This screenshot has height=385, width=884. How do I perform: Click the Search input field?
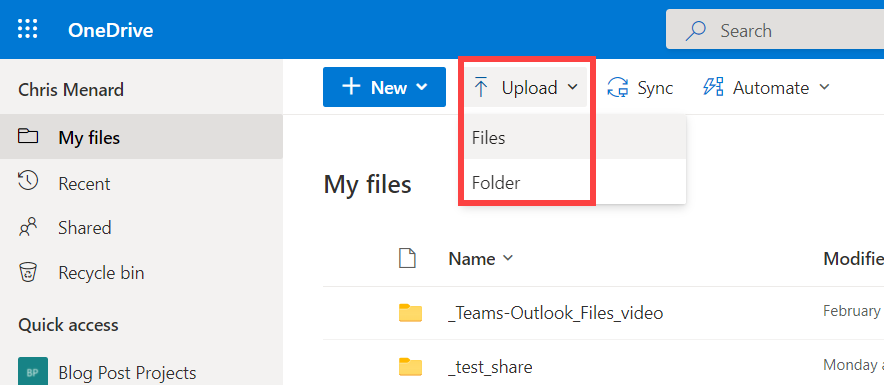click(775, 30)
